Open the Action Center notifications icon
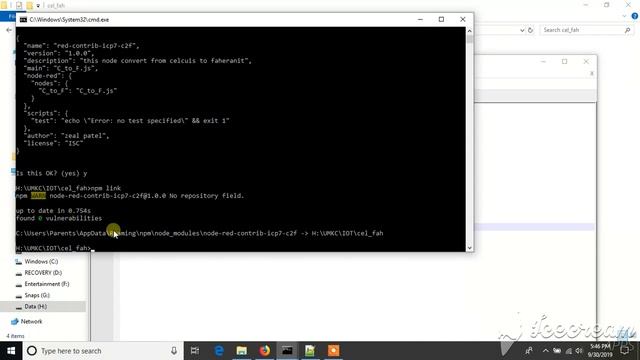This screenshot has height=360, width=640. click(624, 351)
